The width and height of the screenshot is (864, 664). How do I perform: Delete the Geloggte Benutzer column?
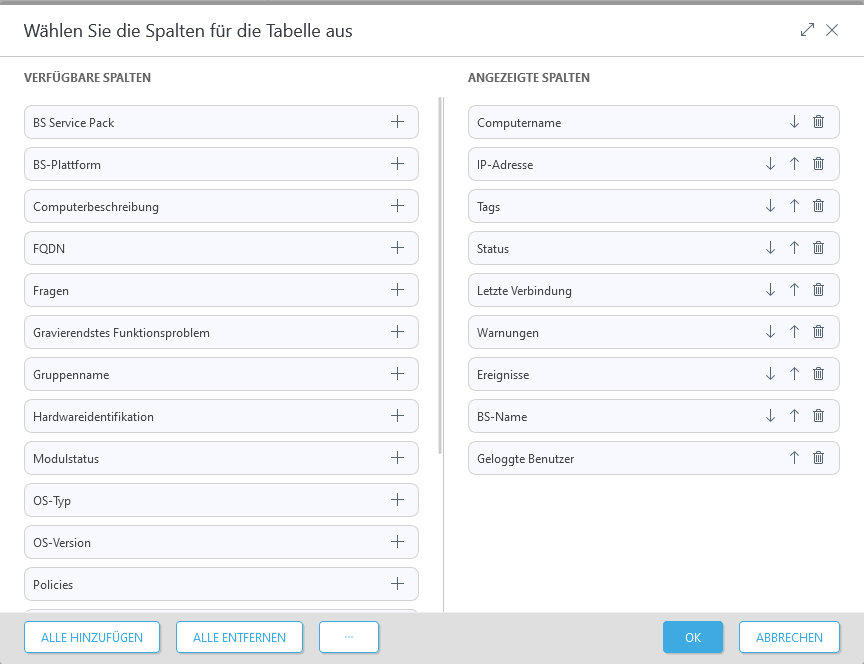[818, 458]
